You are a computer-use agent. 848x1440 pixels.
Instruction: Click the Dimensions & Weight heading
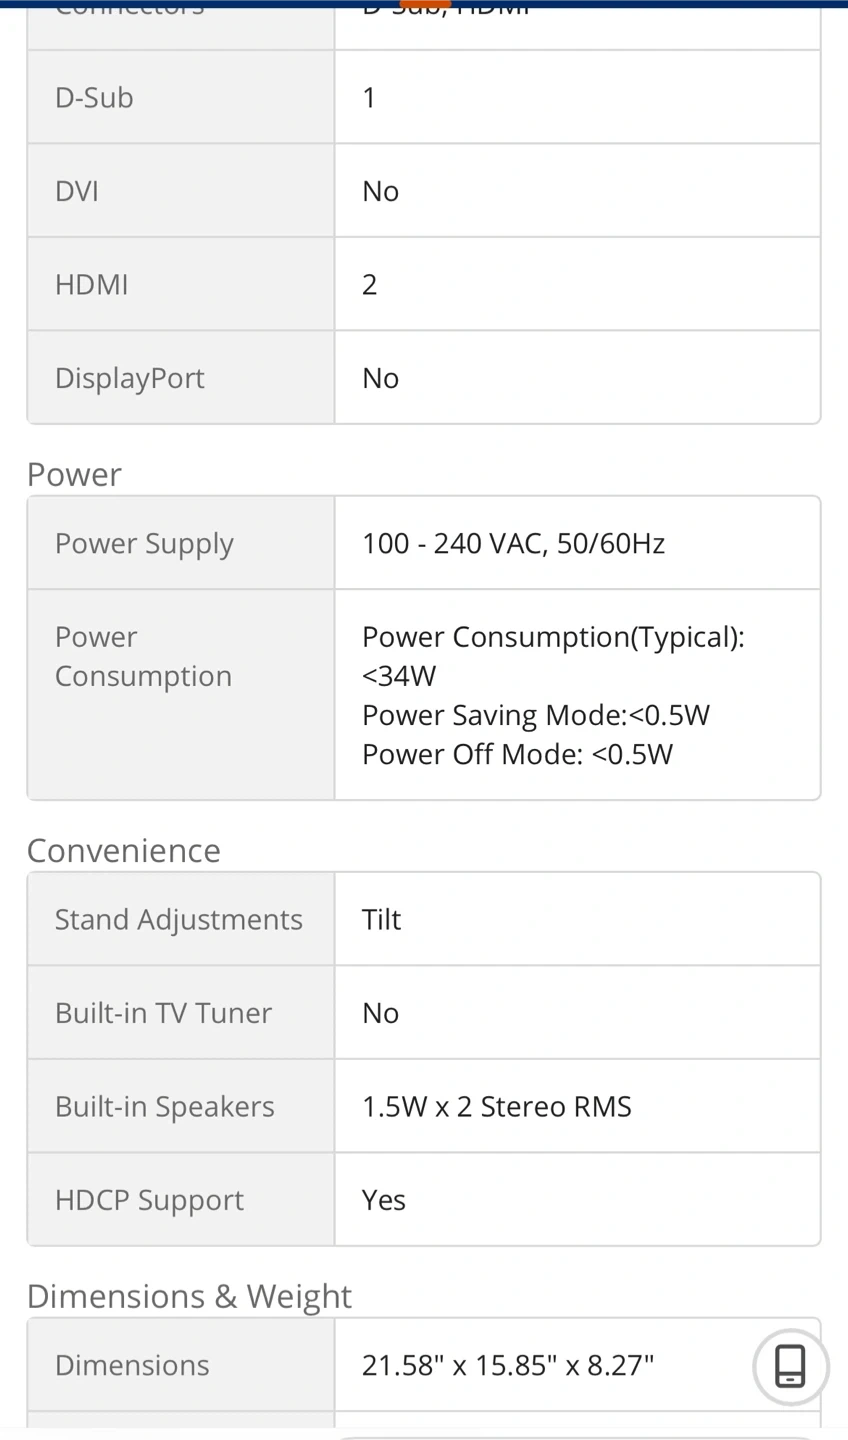[x=190, y=1296]
